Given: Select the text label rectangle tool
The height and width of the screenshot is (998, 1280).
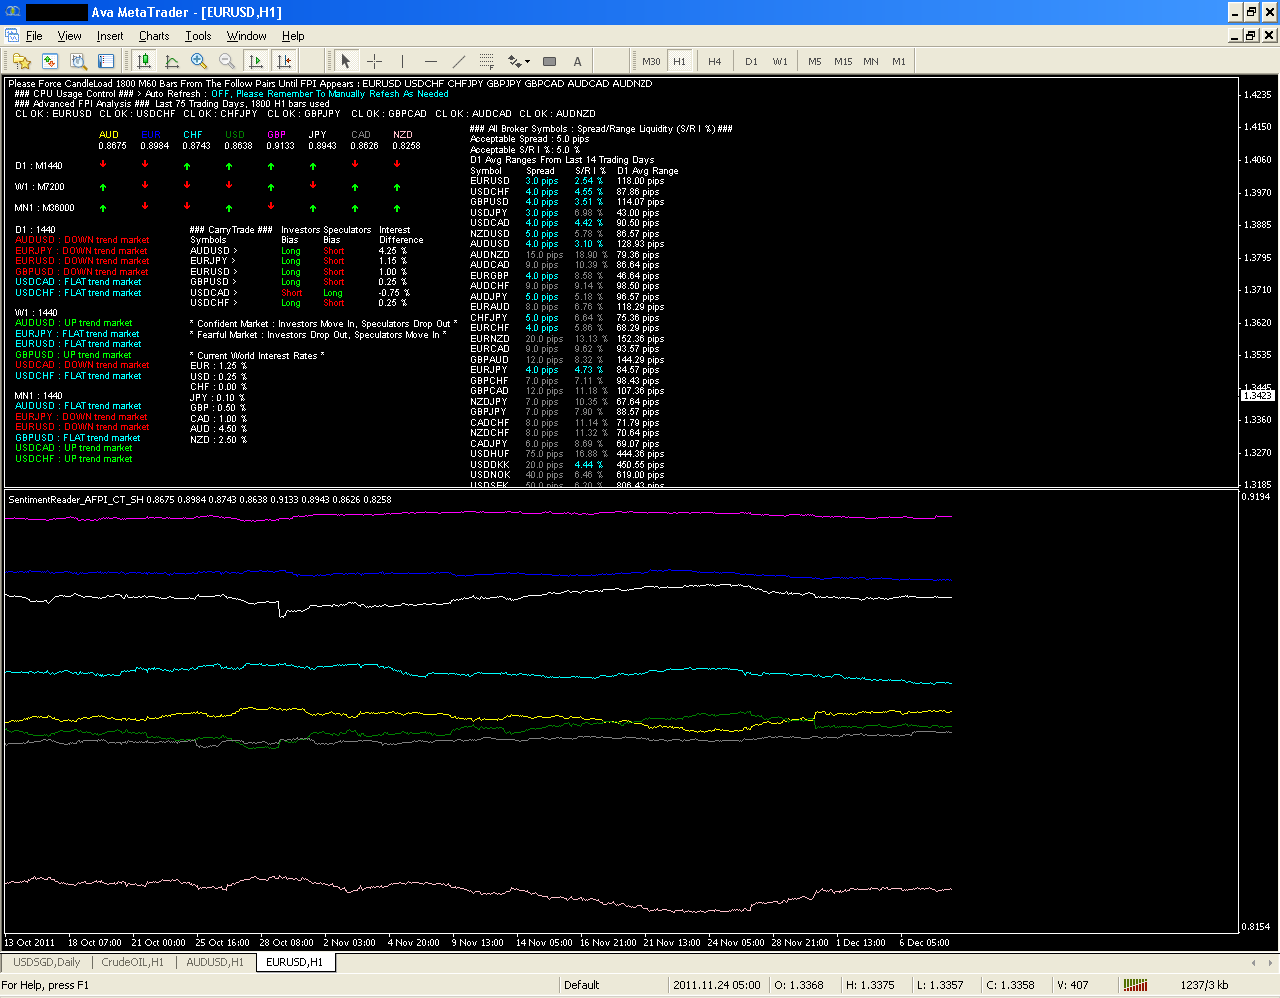Looking at the screenshot, I should click(549, 61).
